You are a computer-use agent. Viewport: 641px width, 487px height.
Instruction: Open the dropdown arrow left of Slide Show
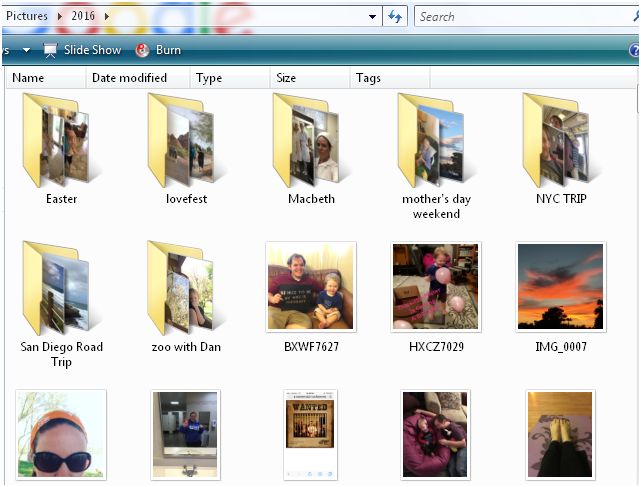(x=26, y=50)
